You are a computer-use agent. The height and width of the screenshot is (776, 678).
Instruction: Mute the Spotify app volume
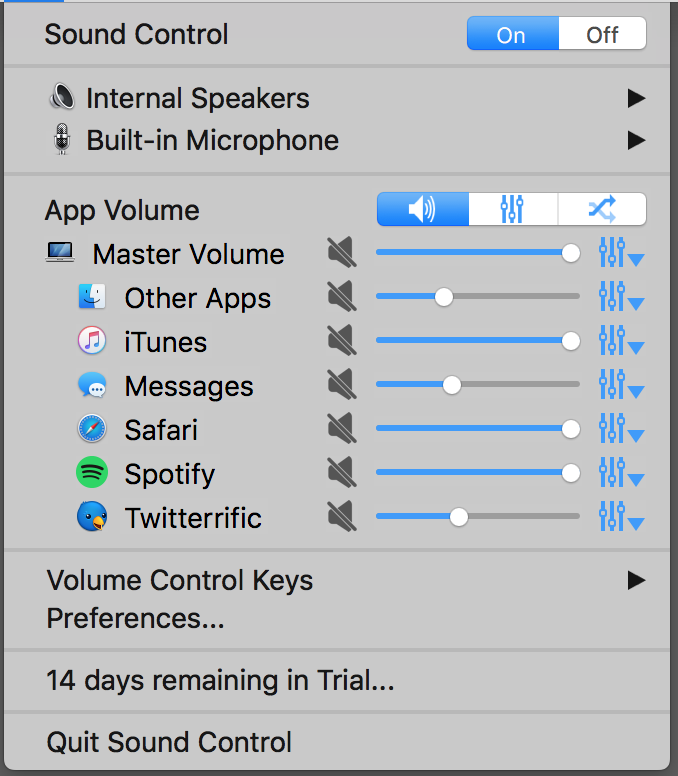[x=342, y=472]
